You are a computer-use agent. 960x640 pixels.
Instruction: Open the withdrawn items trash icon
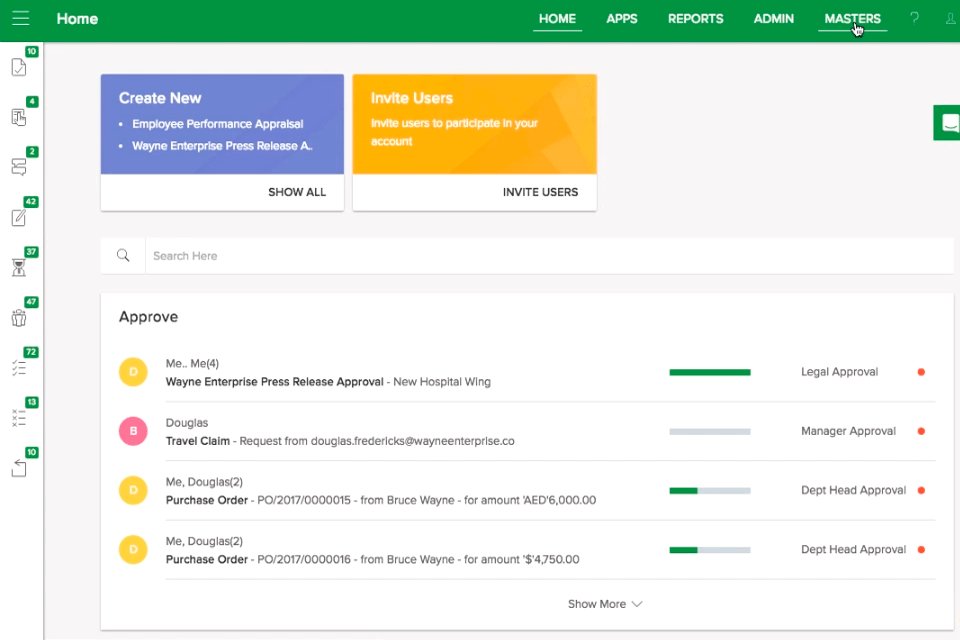click(18, 317)
